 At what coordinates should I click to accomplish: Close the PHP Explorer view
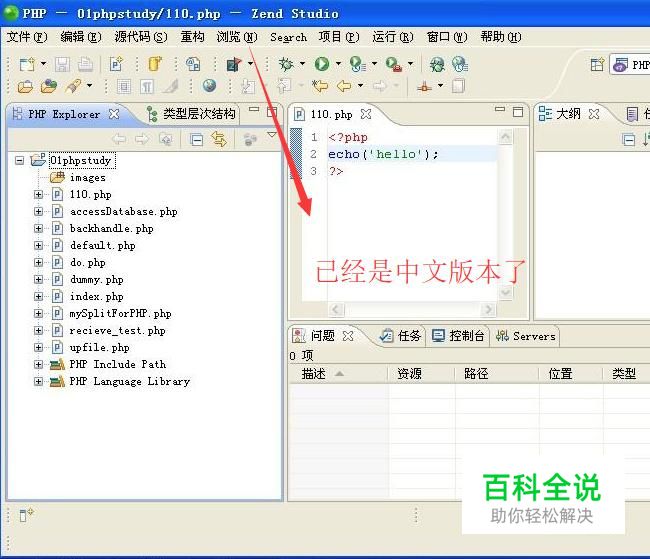[114, 114]
